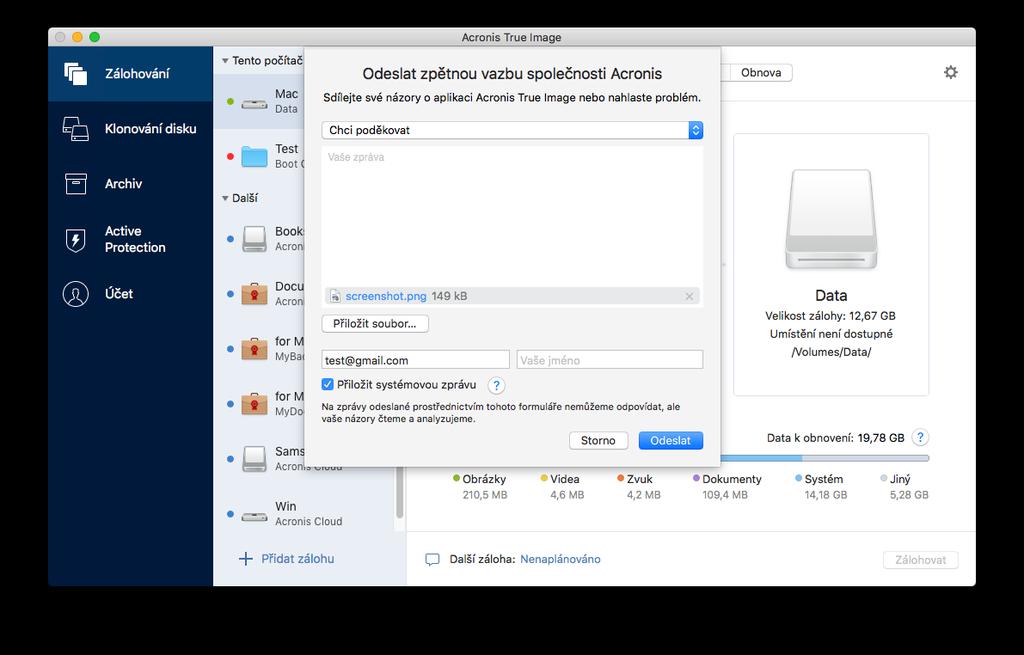Click the Vaše zpráva message field
1024x655 pixels.
tap(512, 216)
